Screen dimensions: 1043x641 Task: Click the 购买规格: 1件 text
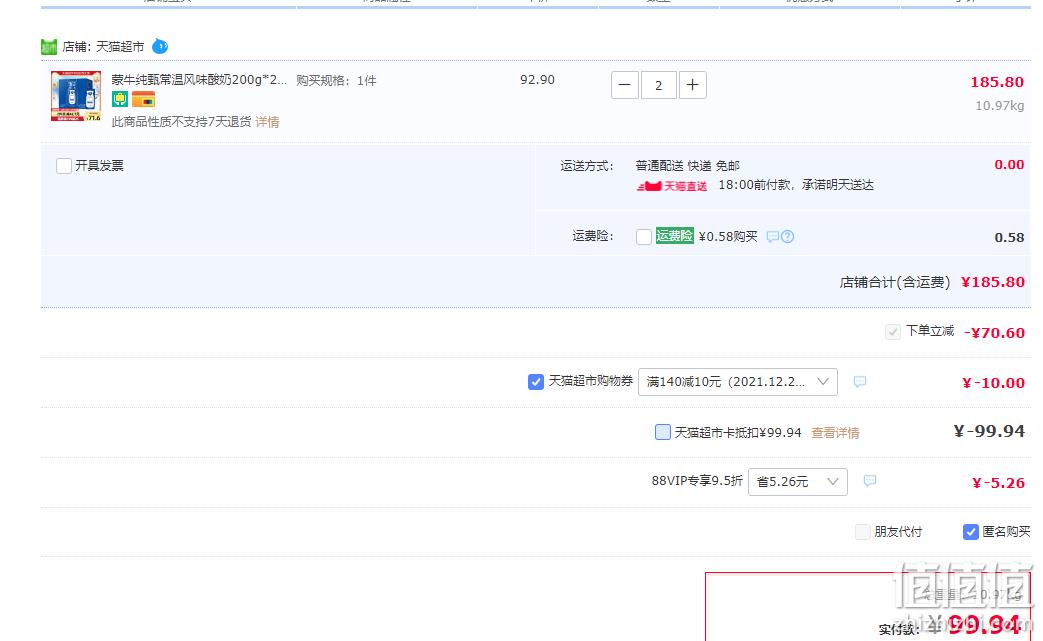[336, 80]
